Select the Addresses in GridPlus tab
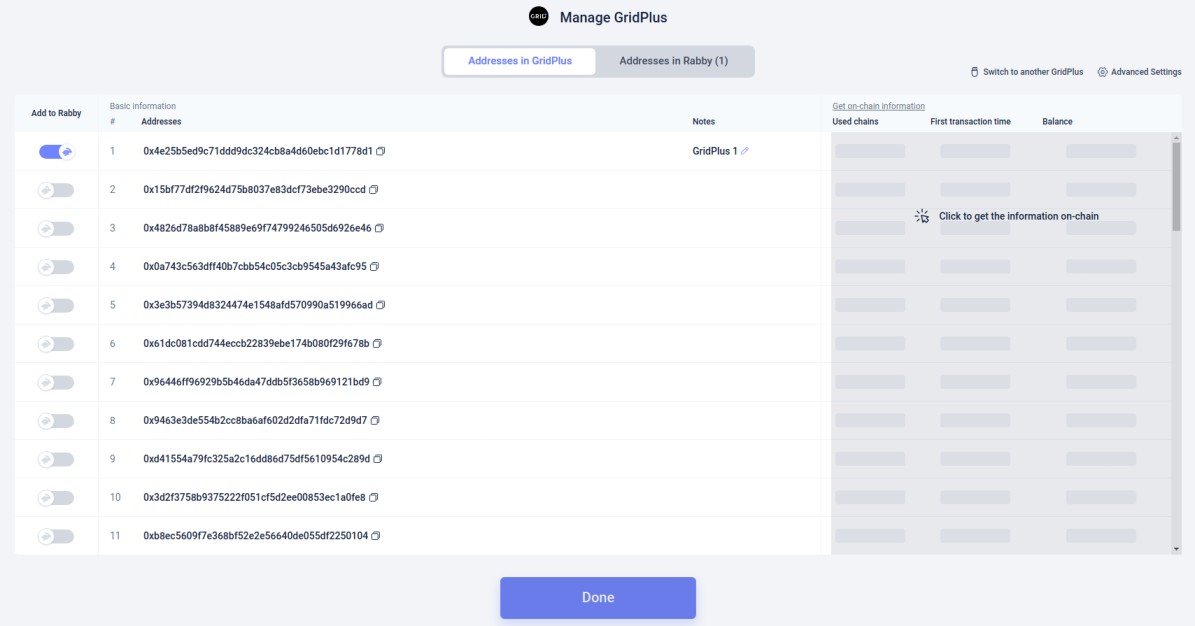The width and height of the screenshot is (1195, 626). click(x=520, y=61)
